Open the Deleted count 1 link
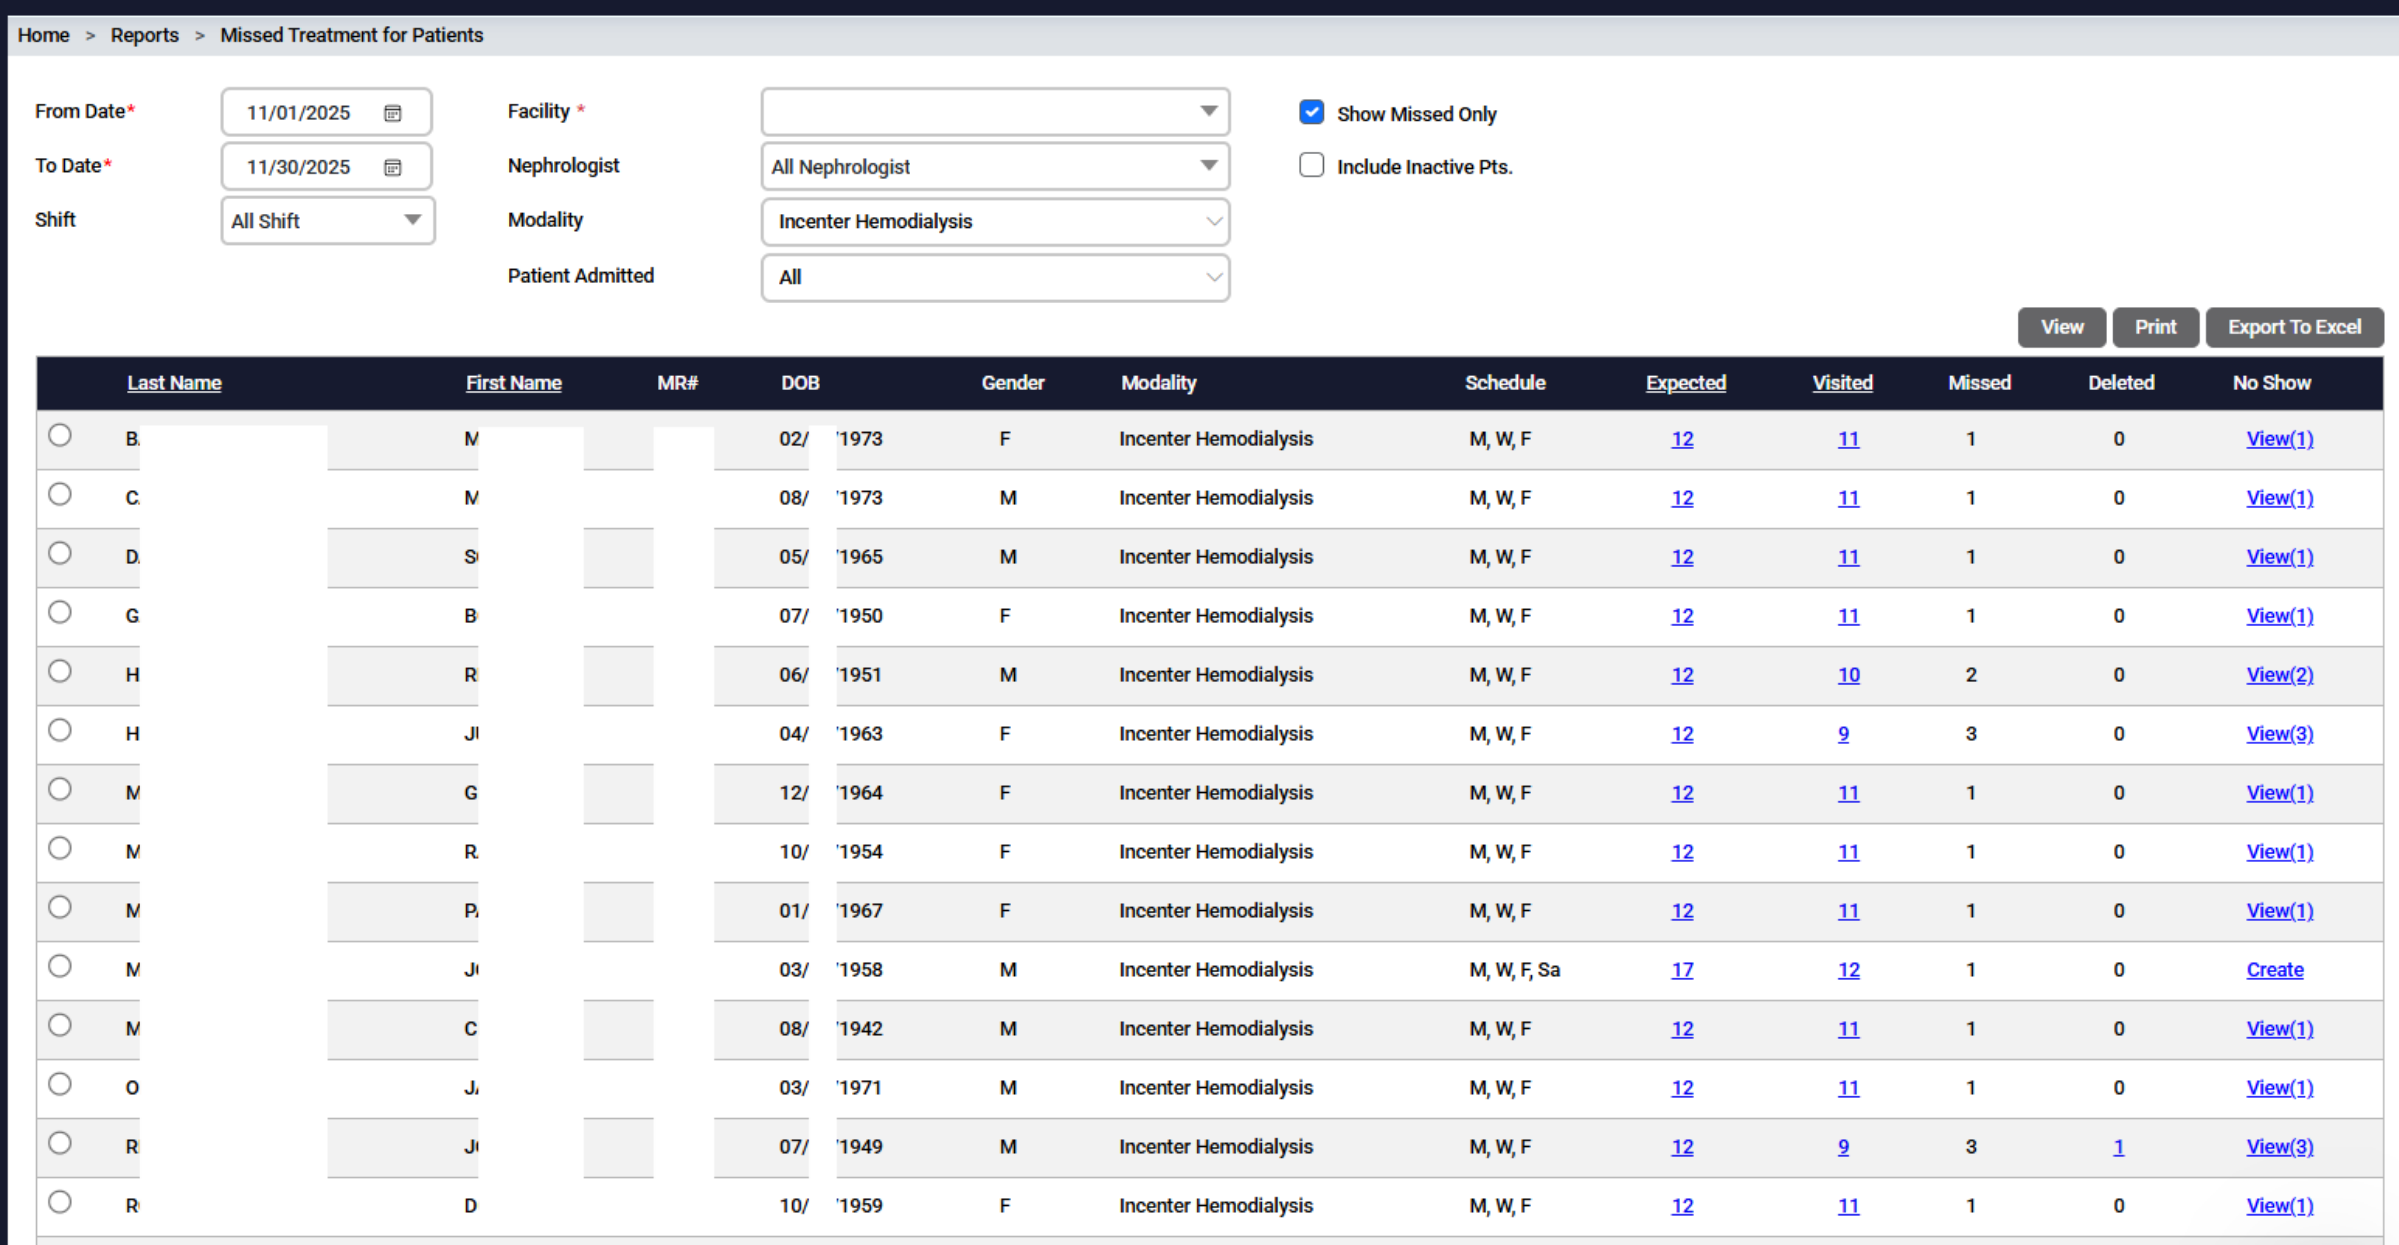 pyautogui.click(x=2118, y=1147)
